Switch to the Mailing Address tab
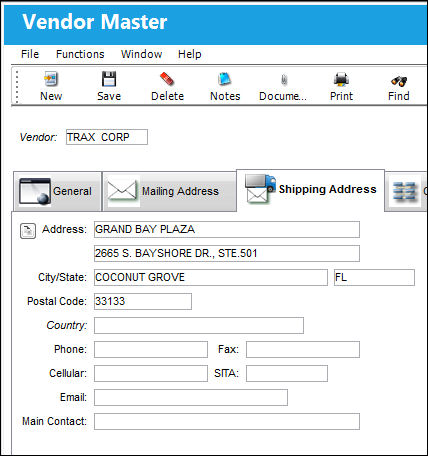Screen dimensions: 428x456 169,191
